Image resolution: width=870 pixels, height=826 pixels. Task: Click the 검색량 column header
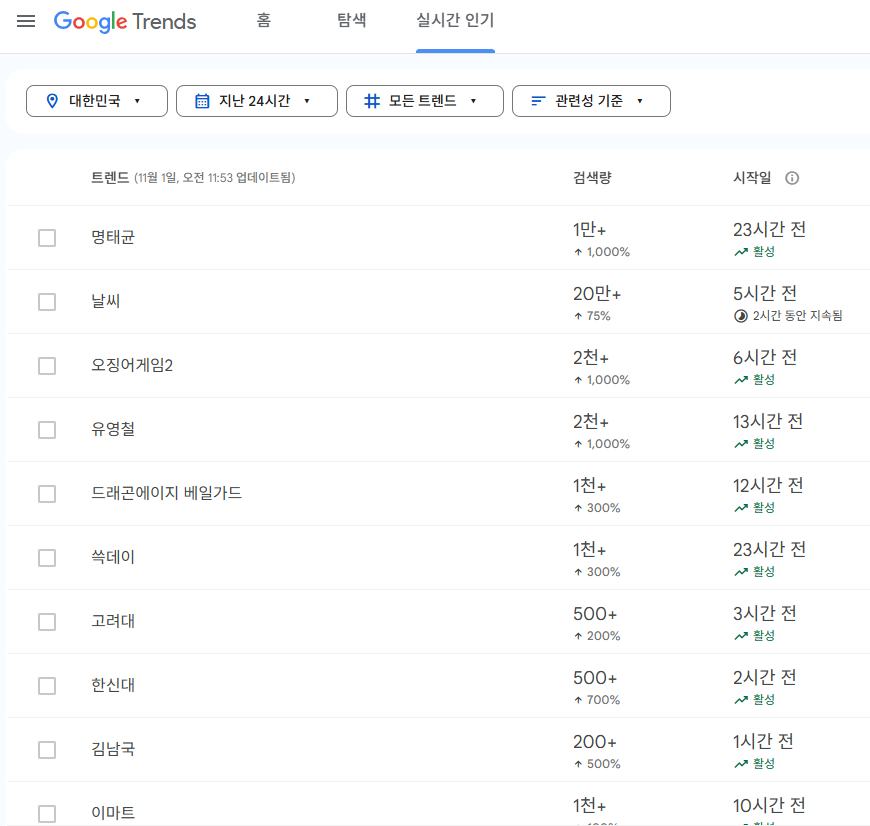pyautogui.click(x=592, y=178)
